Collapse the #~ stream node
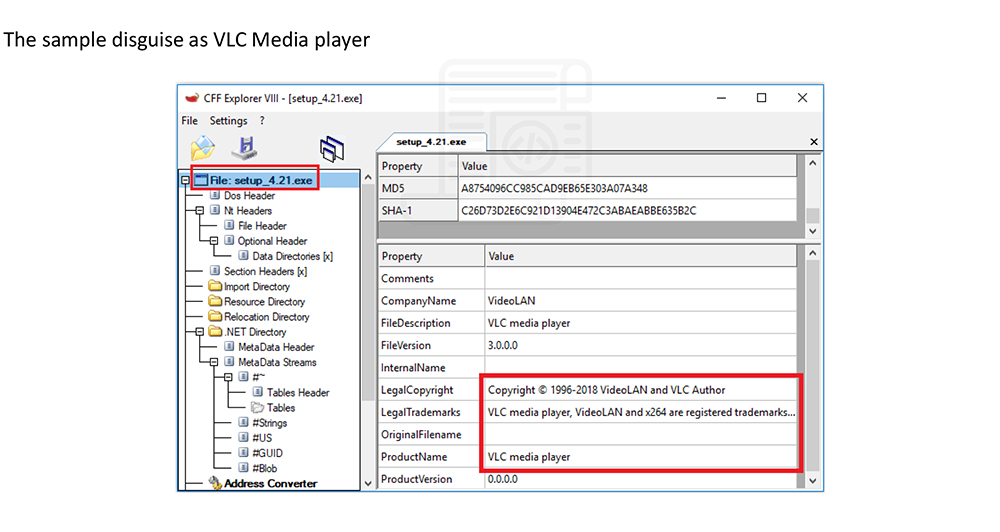This screenshot has width=1000, height=532. (x=228, y=378)
